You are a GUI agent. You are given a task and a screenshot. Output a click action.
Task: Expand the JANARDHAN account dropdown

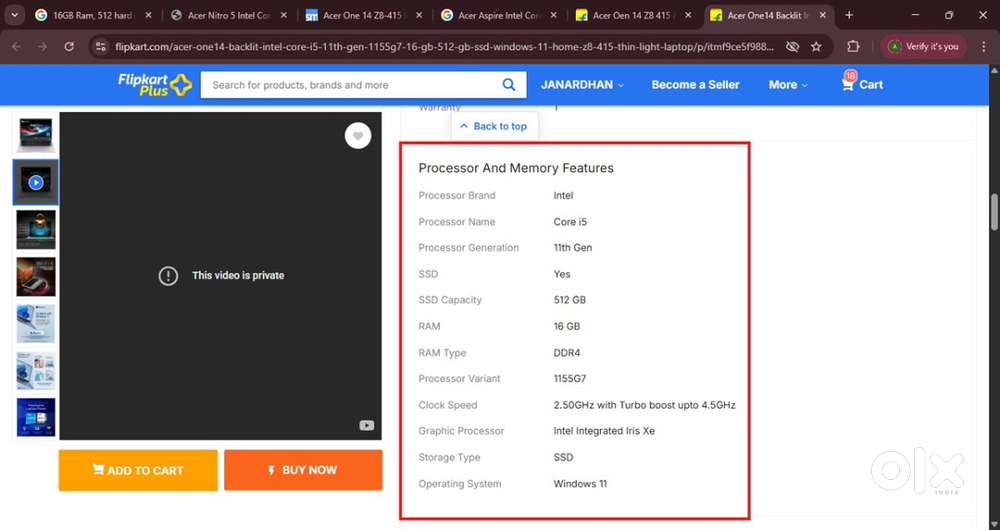582,85
